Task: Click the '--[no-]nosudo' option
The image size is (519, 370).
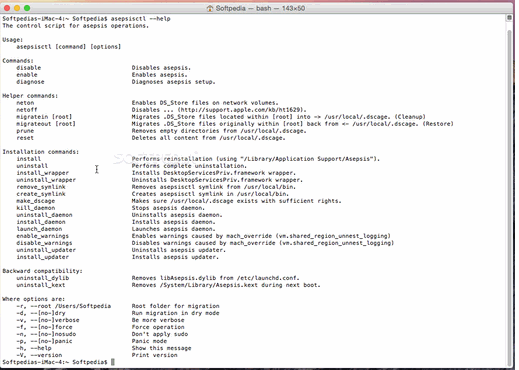Action: click(53, 334)
